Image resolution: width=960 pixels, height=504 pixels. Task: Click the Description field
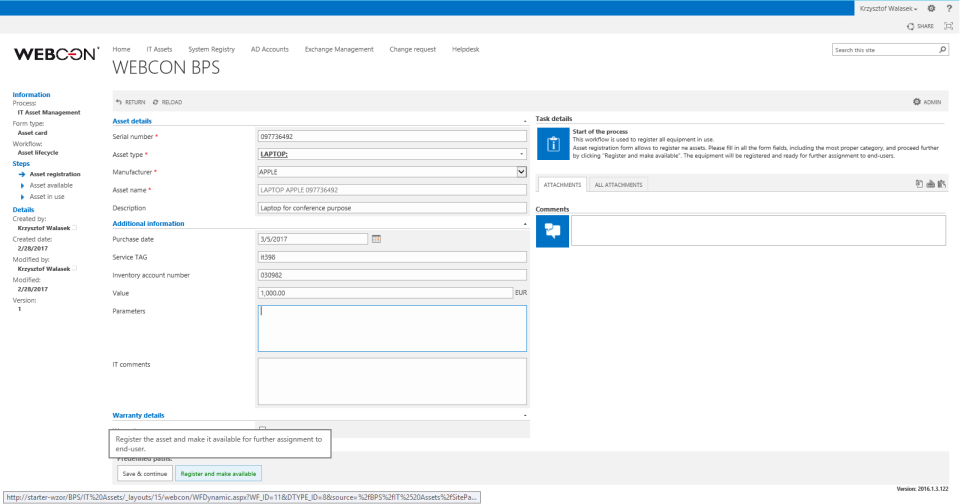click(392, 208)
